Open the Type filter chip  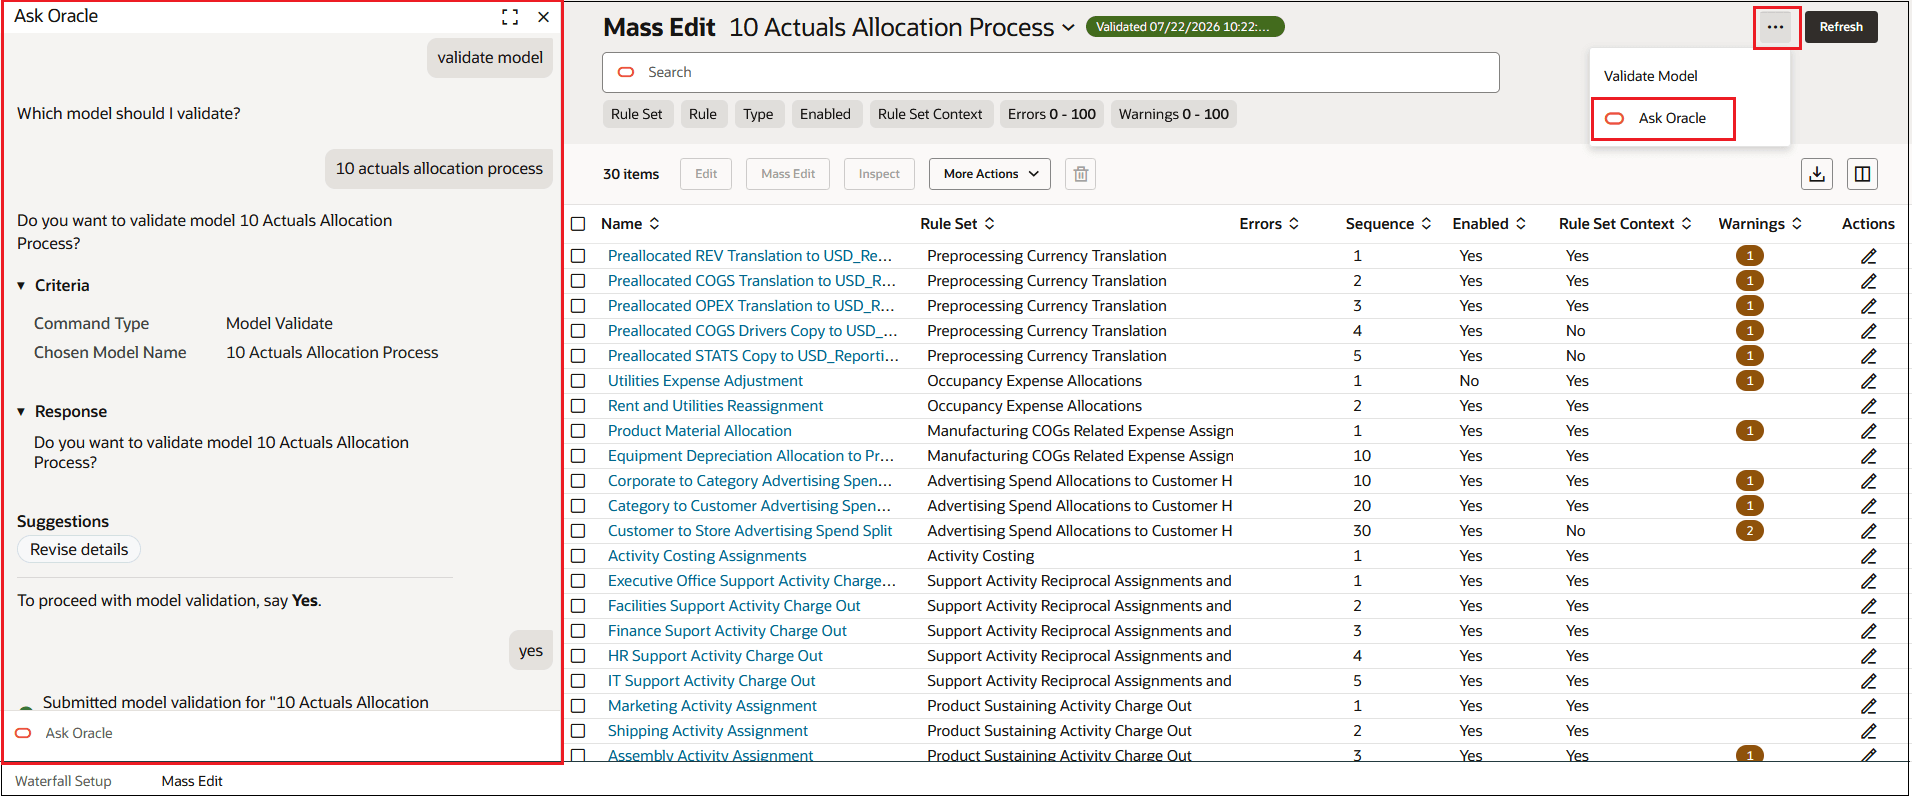758,114
